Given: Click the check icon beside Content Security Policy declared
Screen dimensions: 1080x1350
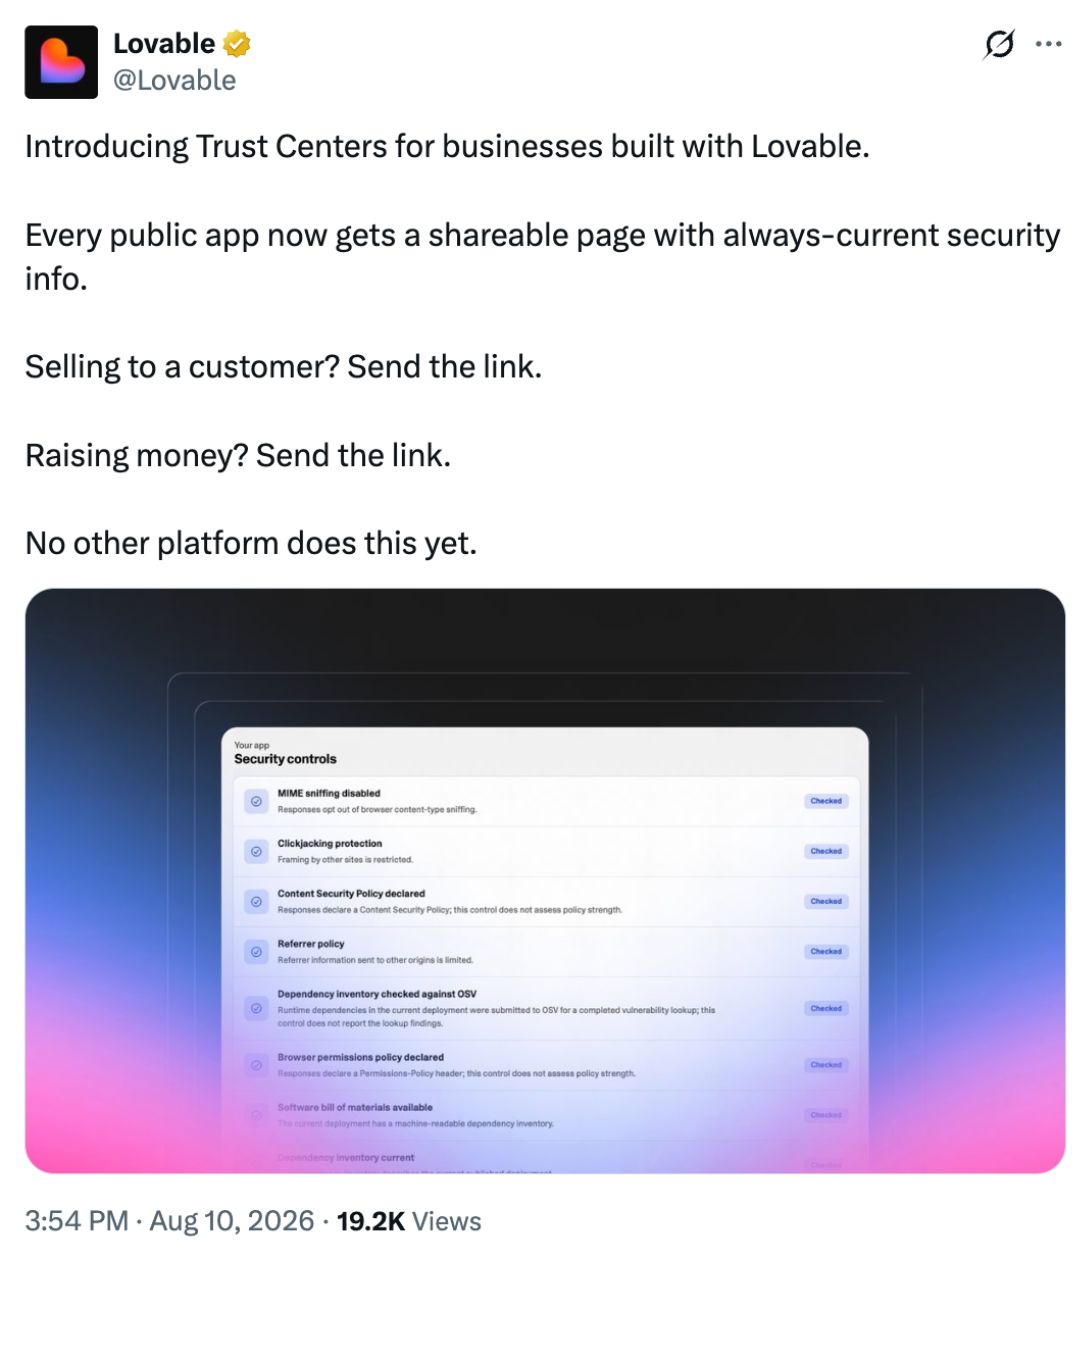Looking at the screenshot, I should pyautogui.click(x=256, y=901).
